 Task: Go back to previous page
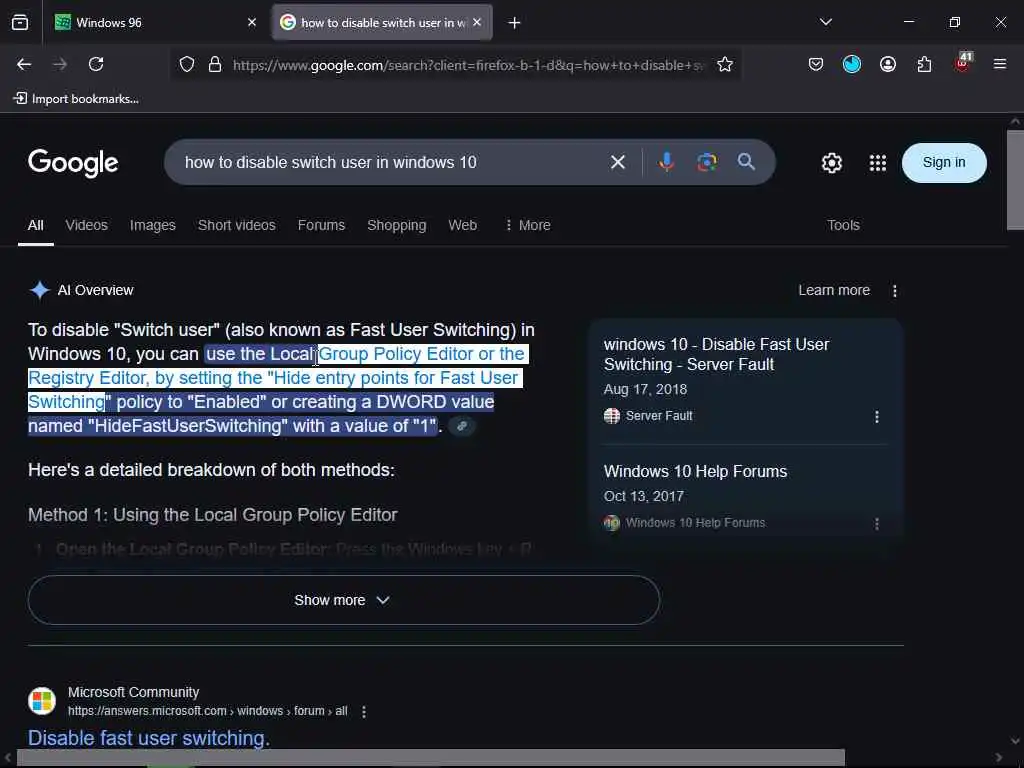click(x=24, y=64)
